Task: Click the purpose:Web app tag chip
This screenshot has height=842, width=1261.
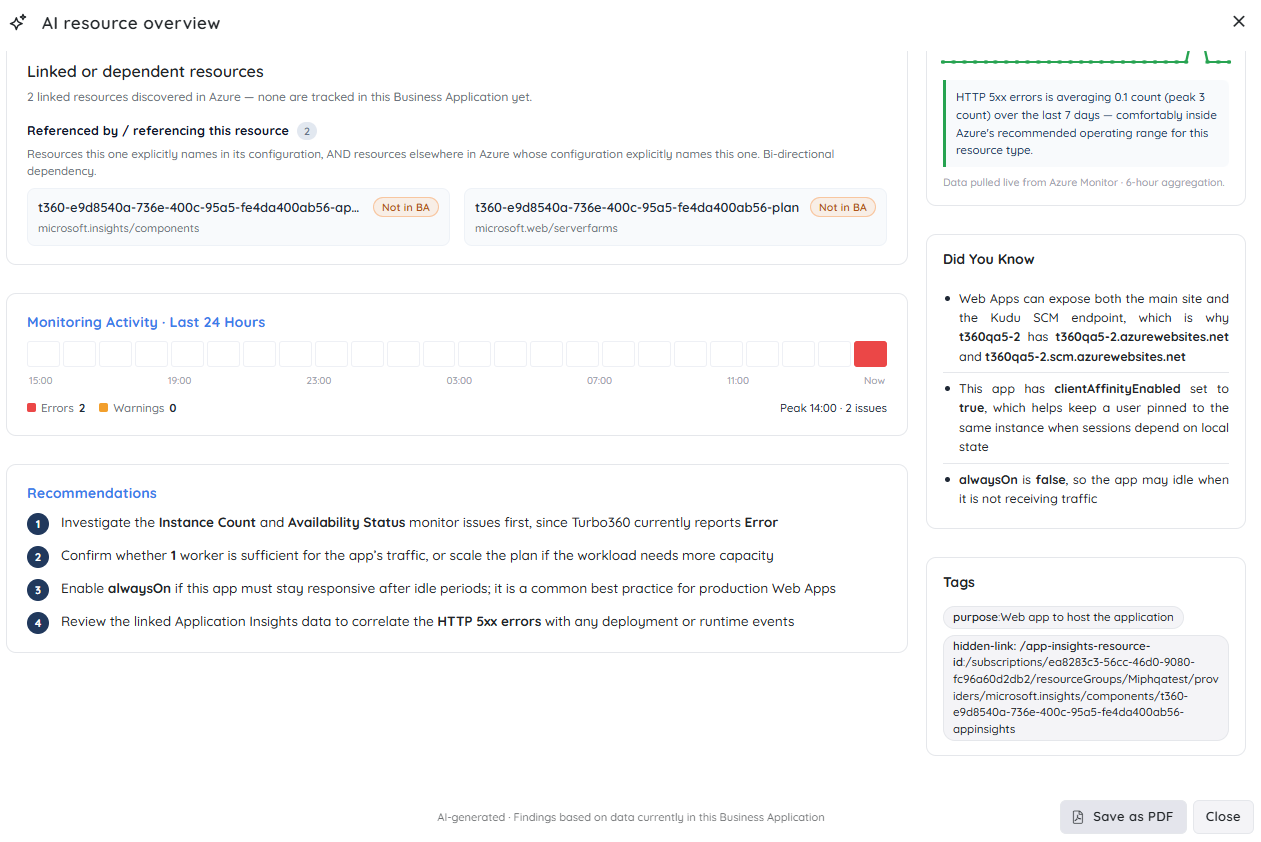Action: pos(1063,617)
